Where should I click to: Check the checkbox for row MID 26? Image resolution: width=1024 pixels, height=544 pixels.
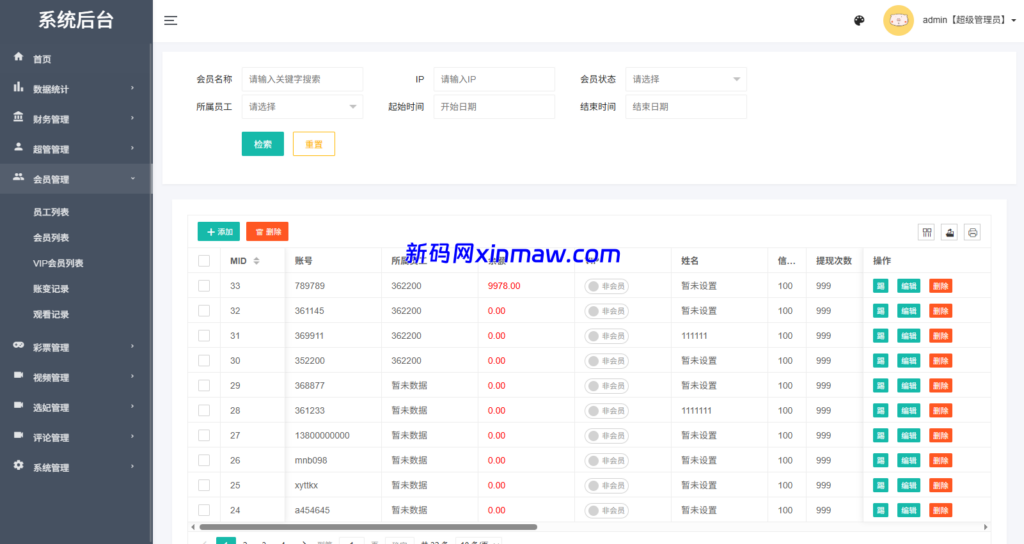click(x=204, y=460)
